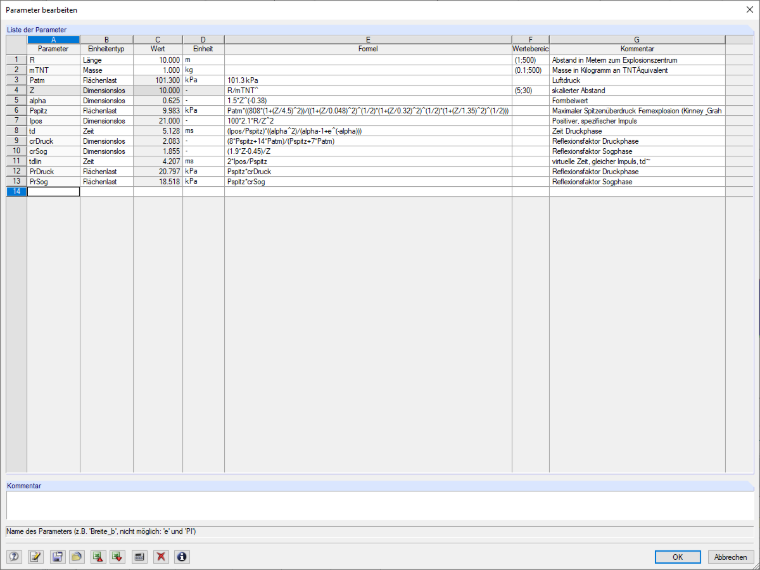Confirm the dialog with OK
This screenshot has height=570, width=760.
(x=678, y=557)
